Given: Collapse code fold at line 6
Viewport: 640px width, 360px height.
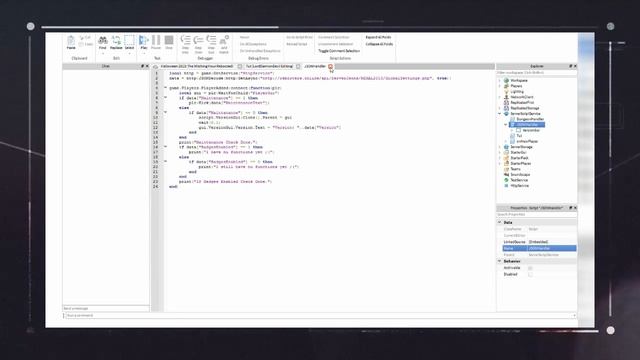Looking at the screenshot, I should pos(165,98).
